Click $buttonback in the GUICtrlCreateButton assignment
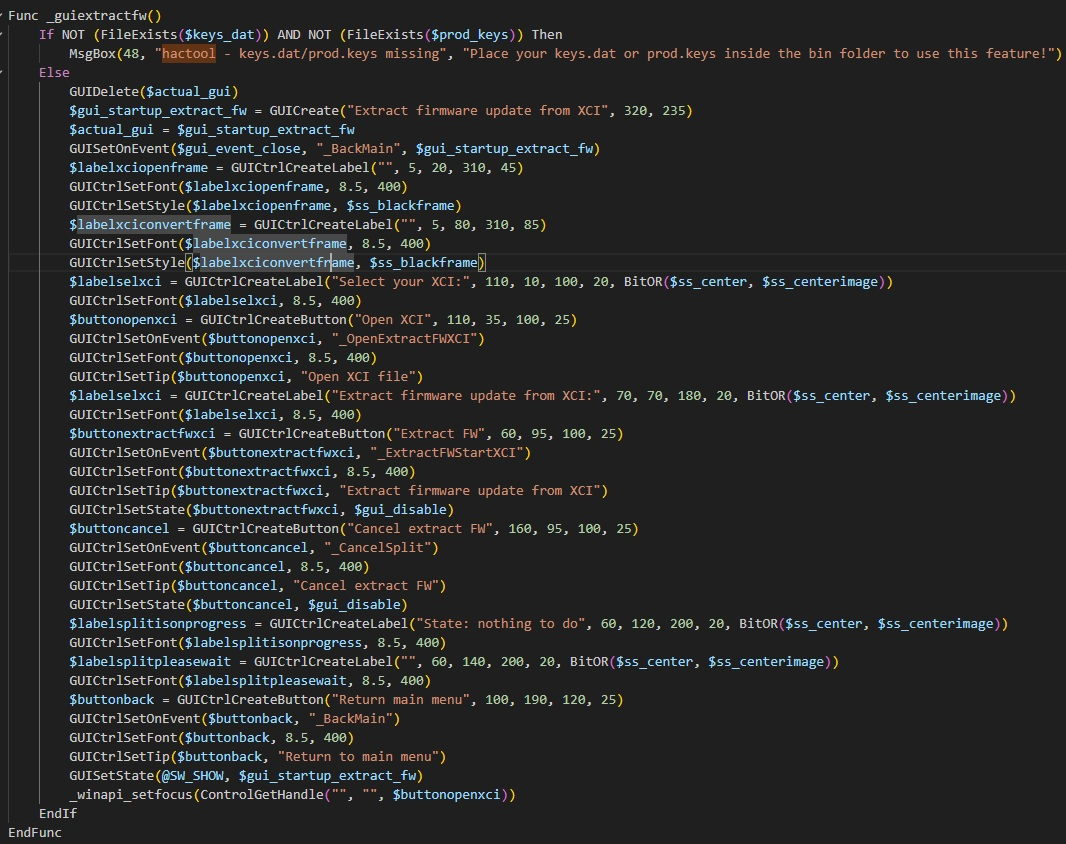The width and height of the screenshot is (1066, 844). click(111, 700)
